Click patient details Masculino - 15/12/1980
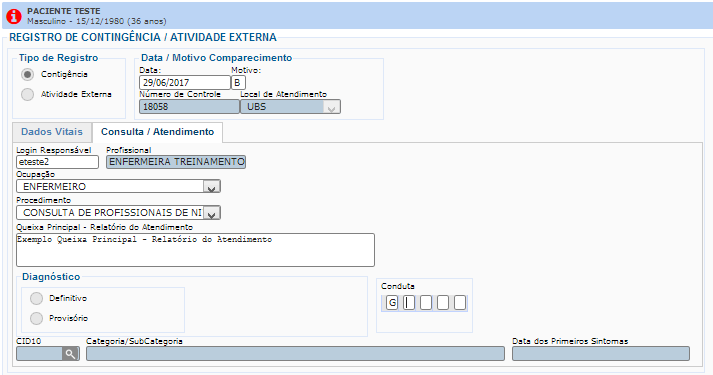 (96, 21)
